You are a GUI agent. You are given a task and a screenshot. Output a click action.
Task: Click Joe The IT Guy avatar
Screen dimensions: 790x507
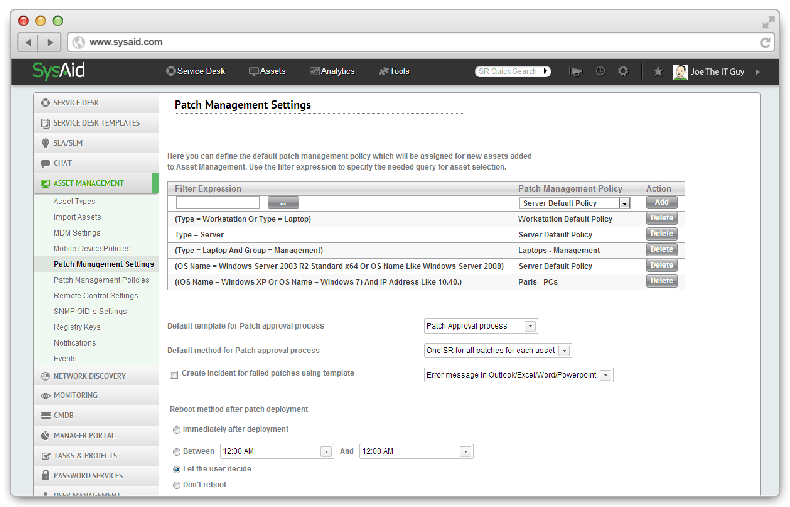680,72
